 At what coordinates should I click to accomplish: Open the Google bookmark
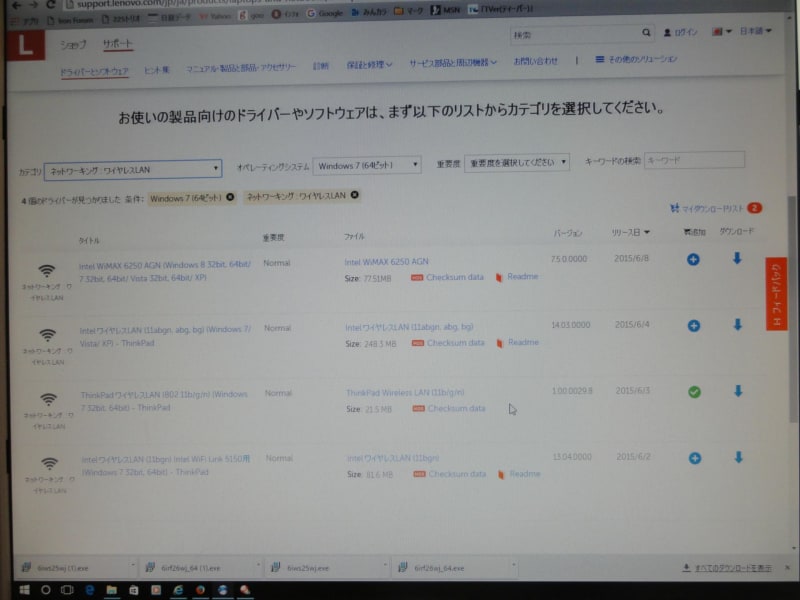[324, 13]
